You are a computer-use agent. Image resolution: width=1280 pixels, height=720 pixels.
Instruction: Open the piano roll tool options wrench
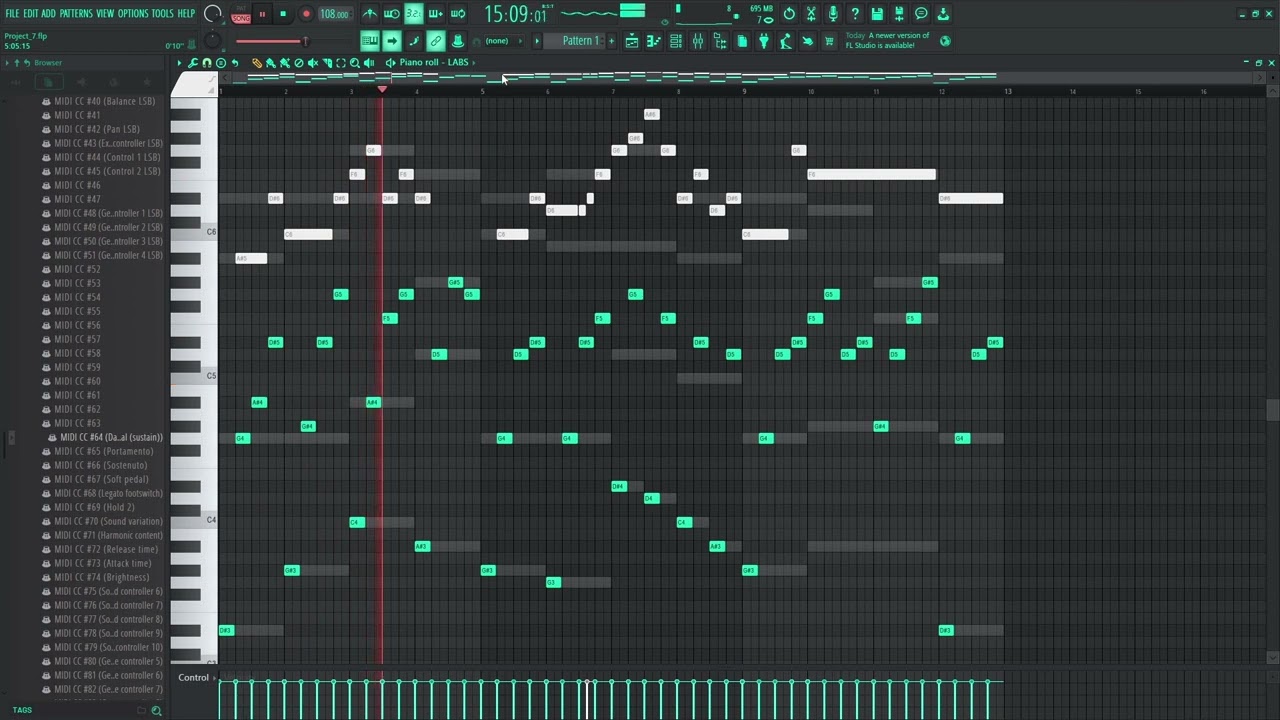(193, 63)
